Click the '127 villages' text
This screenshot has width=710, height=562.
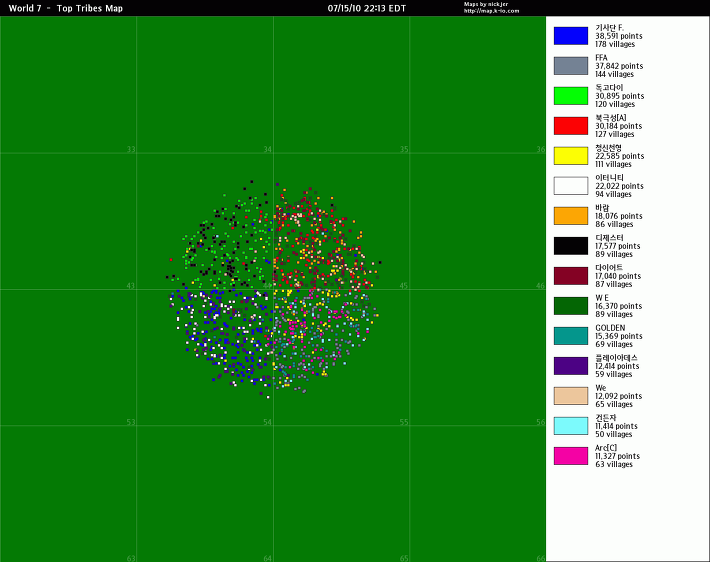(x=614, y=134)
